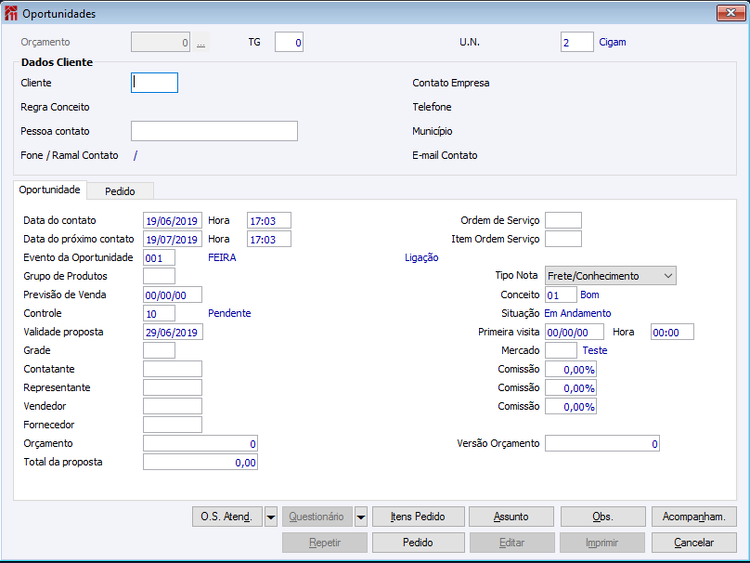Switch to the Pedido tab
Image resolution: width=750 pixels, height=563 pixels.
point(120,191)
